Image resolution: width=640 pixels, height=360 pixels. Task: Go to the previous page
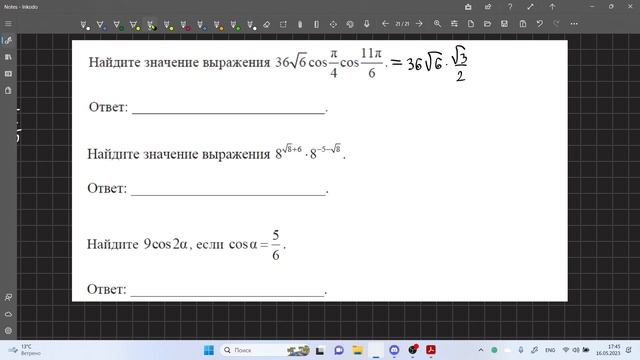tap(385, 24)
